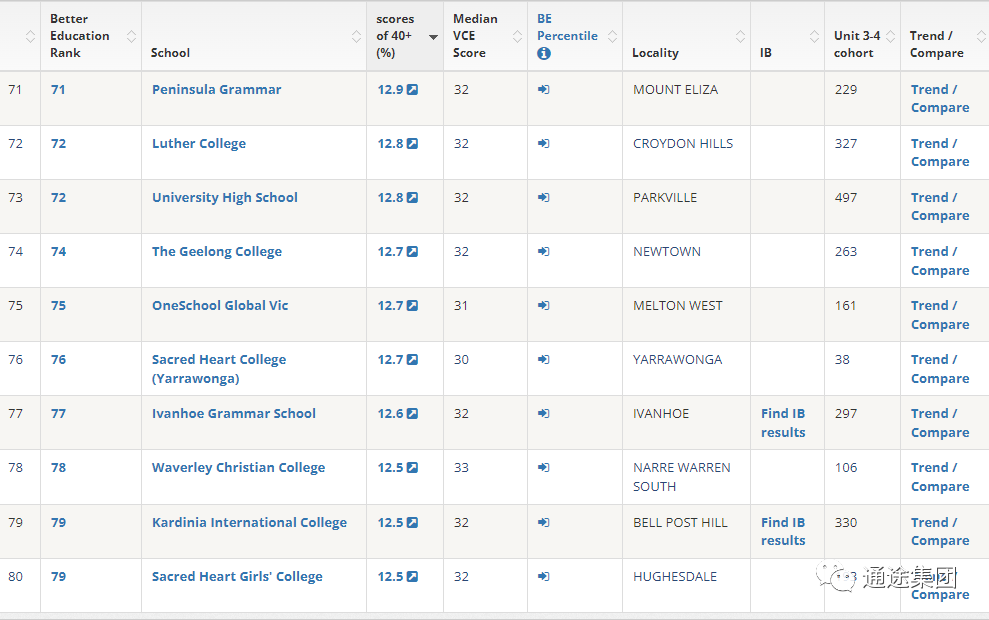
Task: Sort table by Better Education Rank
Action: pos(131,37)
